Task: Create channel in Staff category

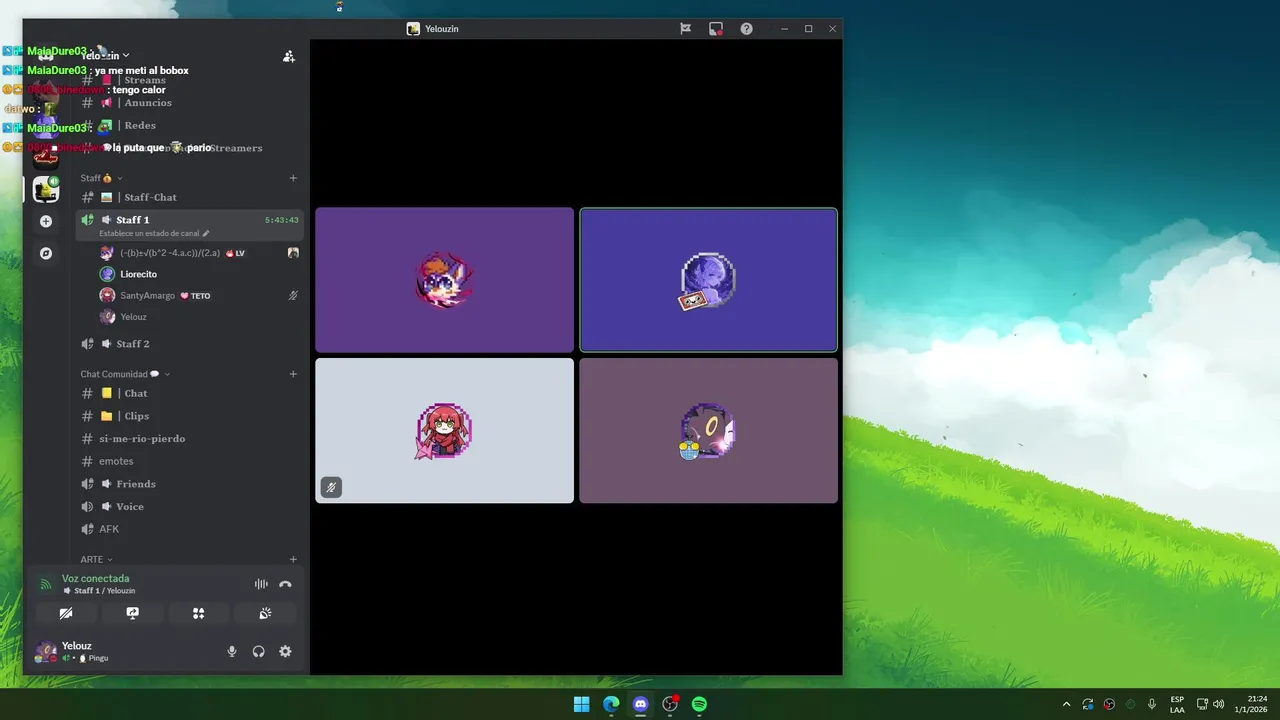Action: pos(293,178)
